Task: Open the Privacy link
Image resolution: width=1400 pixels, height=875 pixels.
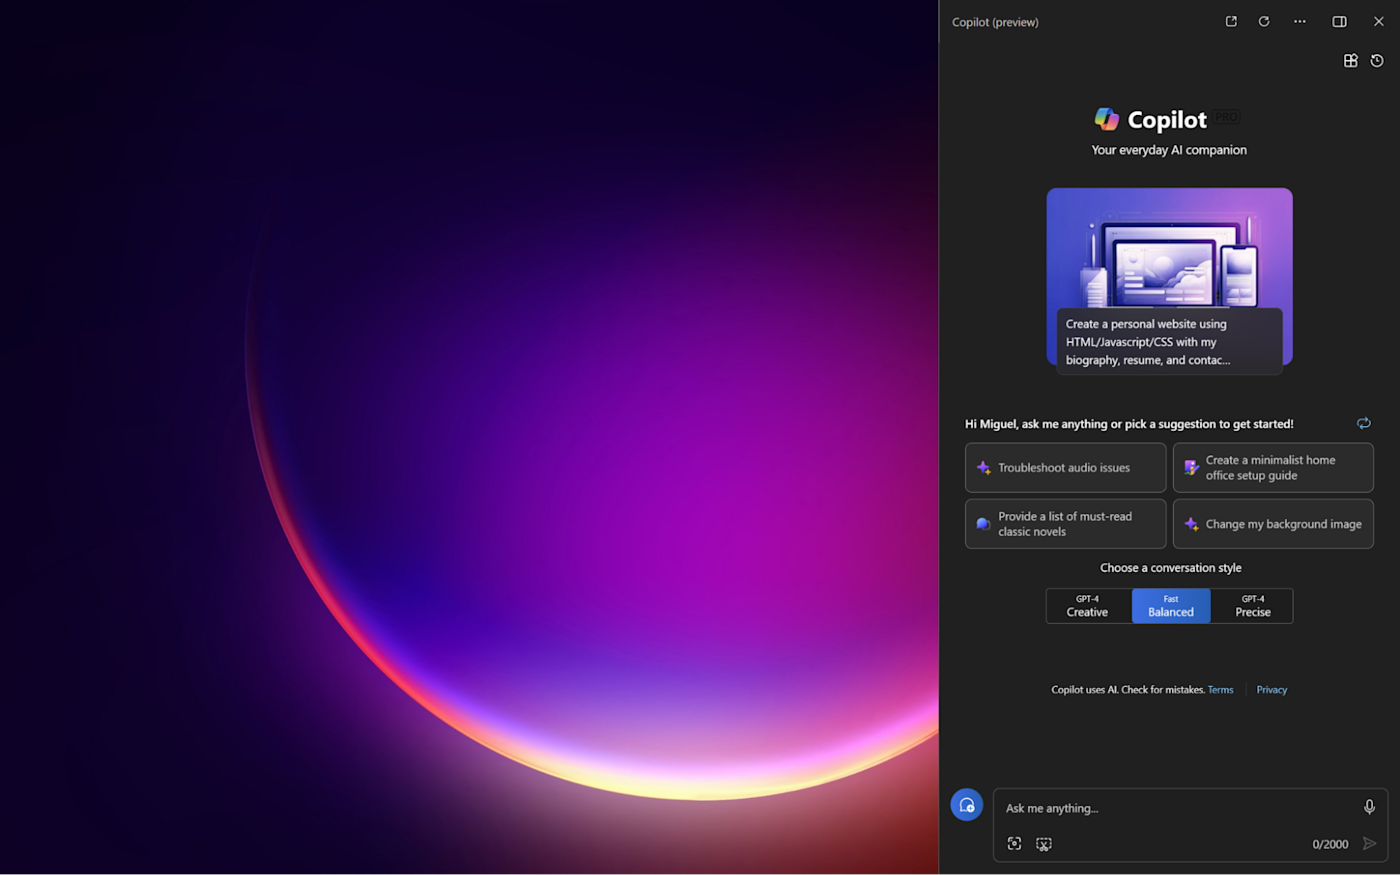Action: (1272, 690)
